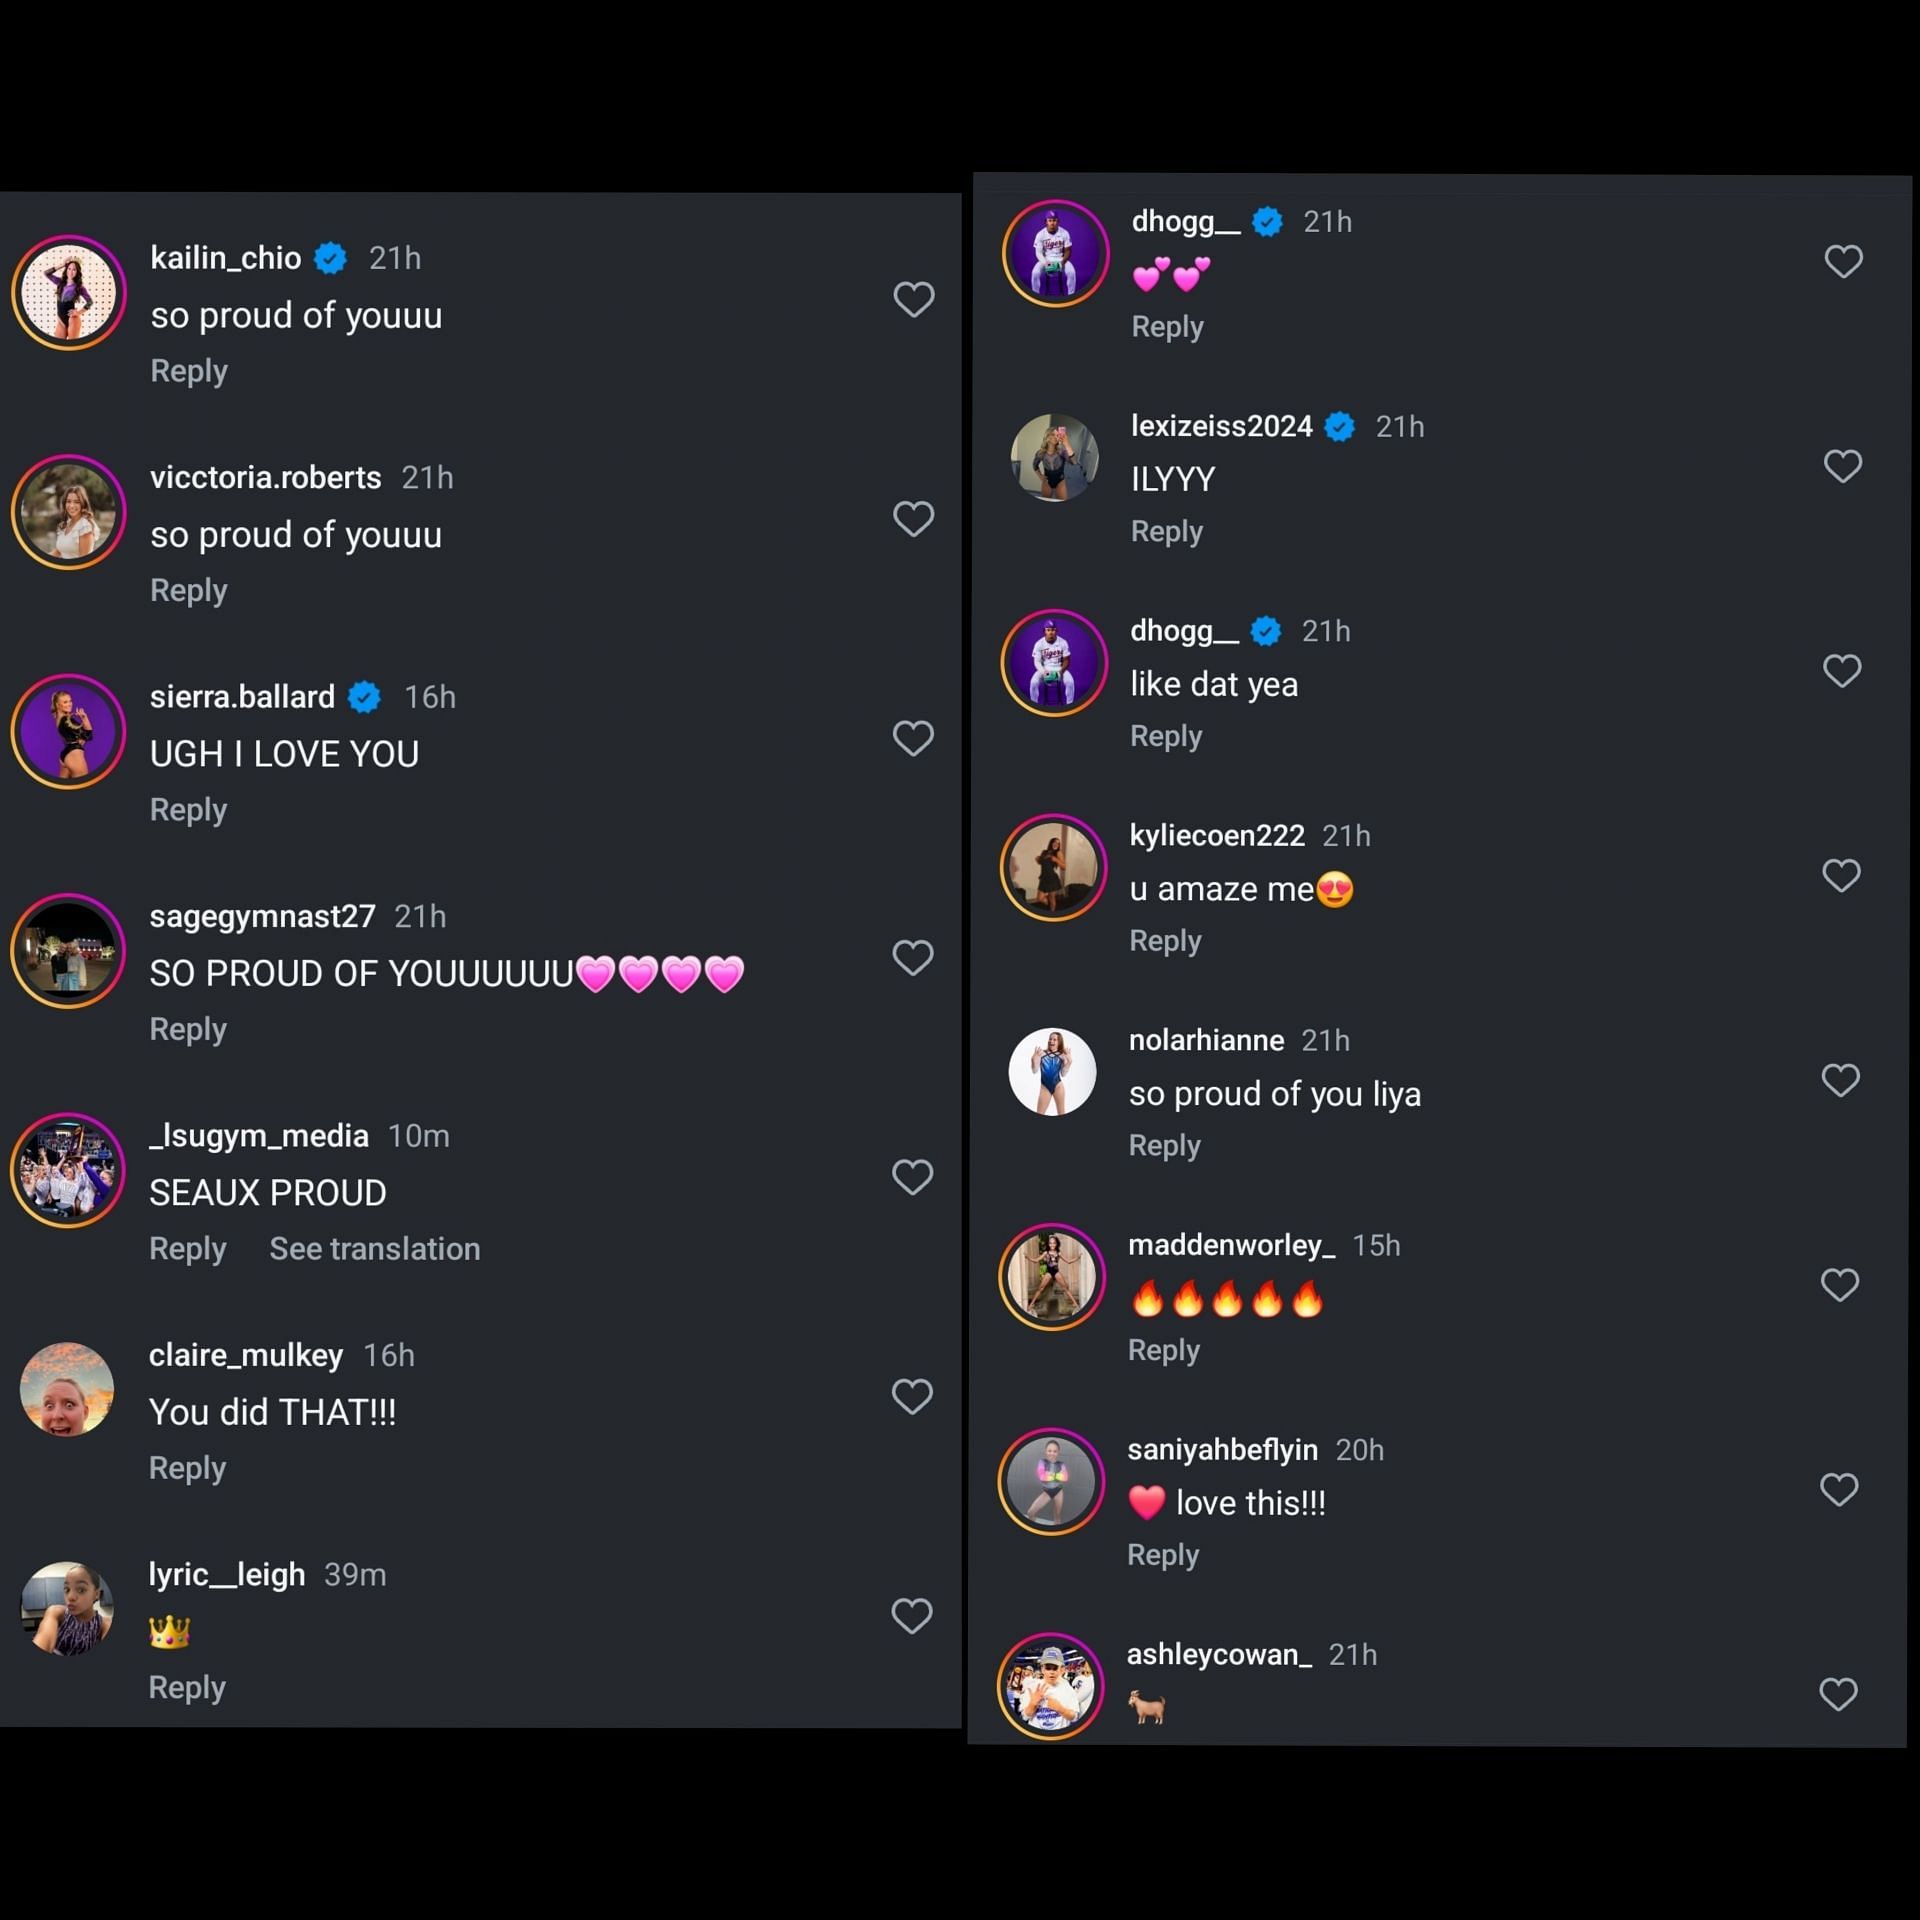This screenshot has width=1920, height=1920.
Task: Like kailin_chio's "so proud of youuu" comment
Action: pyautogui.click(x=913, y=299)
